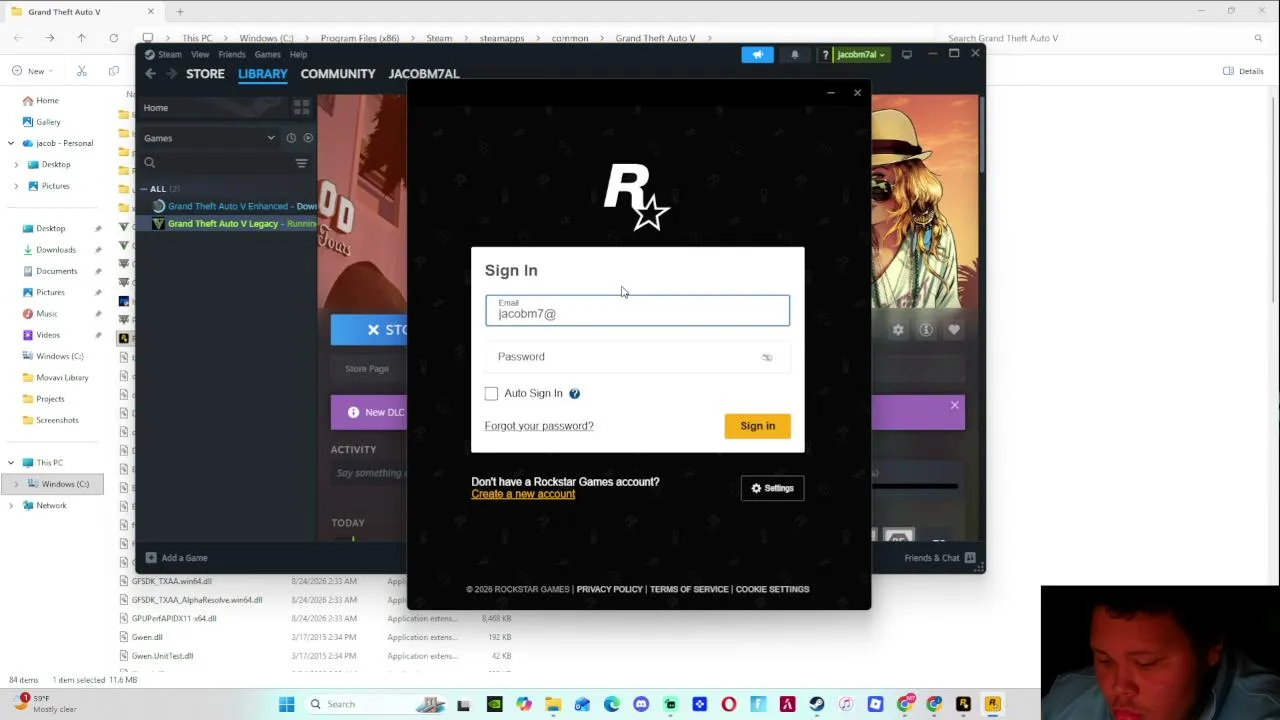Open the New dropdown in File Explorer
1280x720 pixels.
[34, 71]
